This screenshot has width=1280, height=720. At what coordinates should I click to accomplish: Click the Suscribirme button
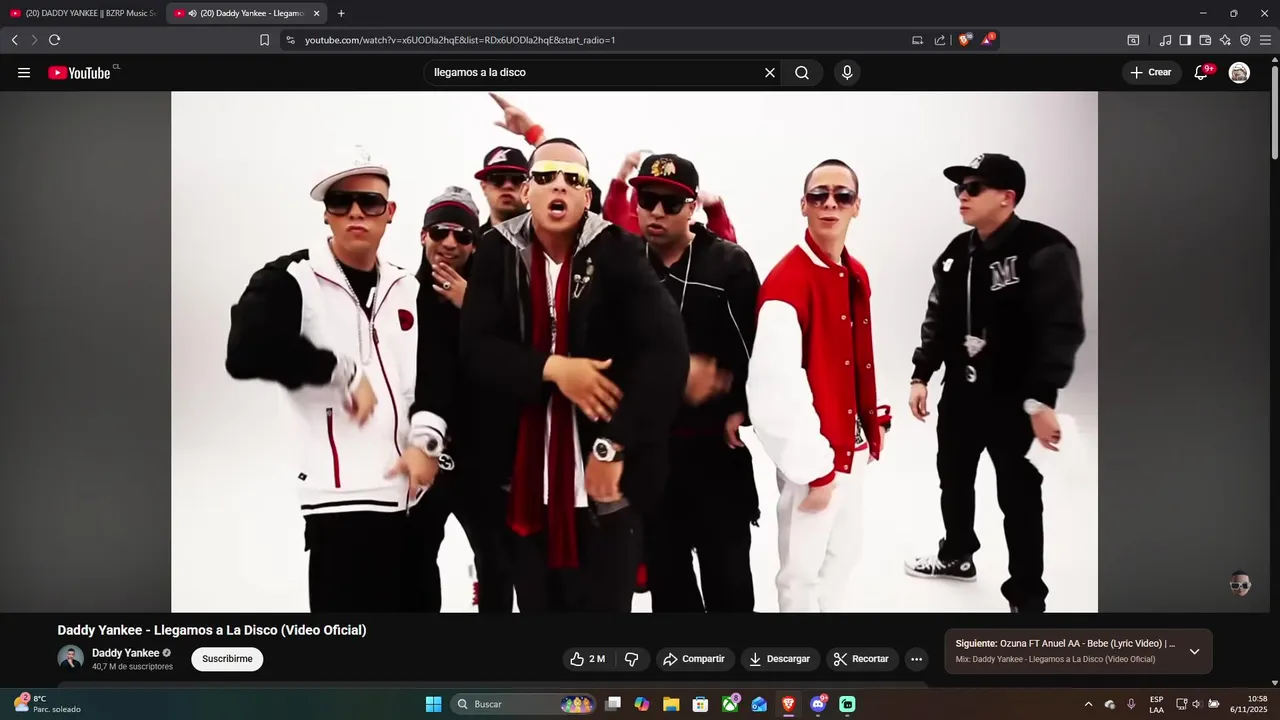point(227,659)
